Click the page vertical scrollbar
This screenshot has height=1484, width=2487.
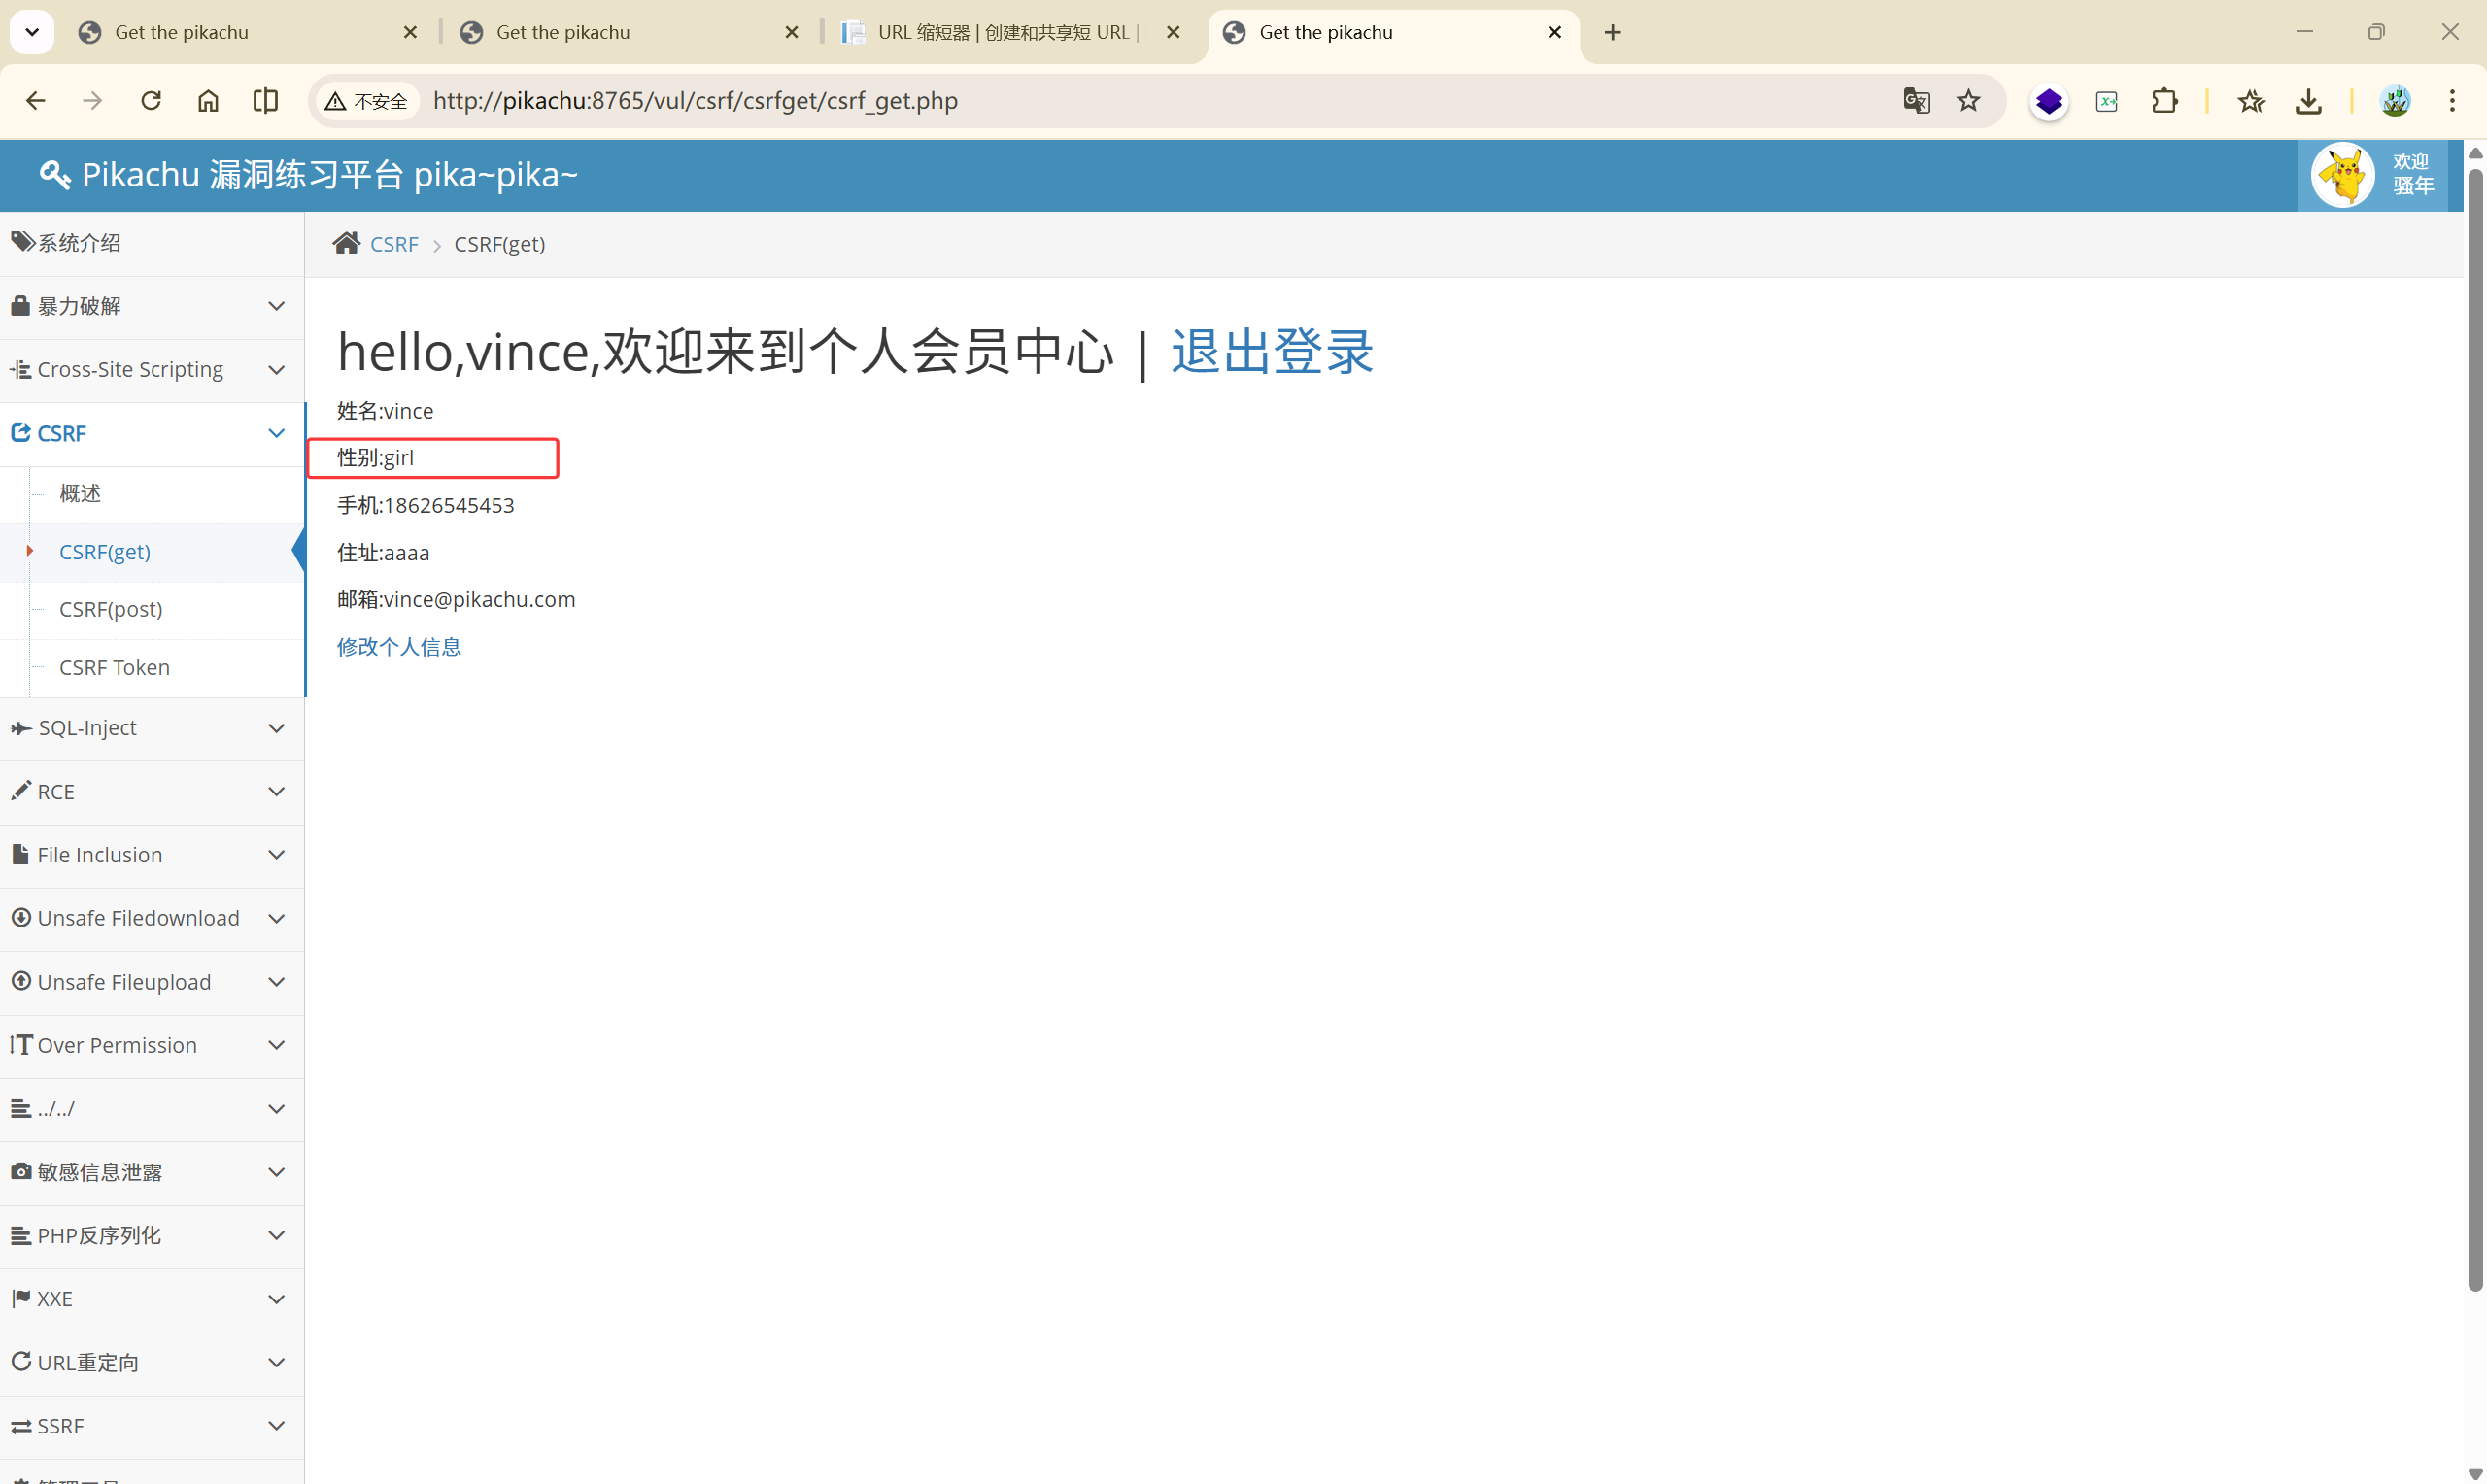point(2474,730)
